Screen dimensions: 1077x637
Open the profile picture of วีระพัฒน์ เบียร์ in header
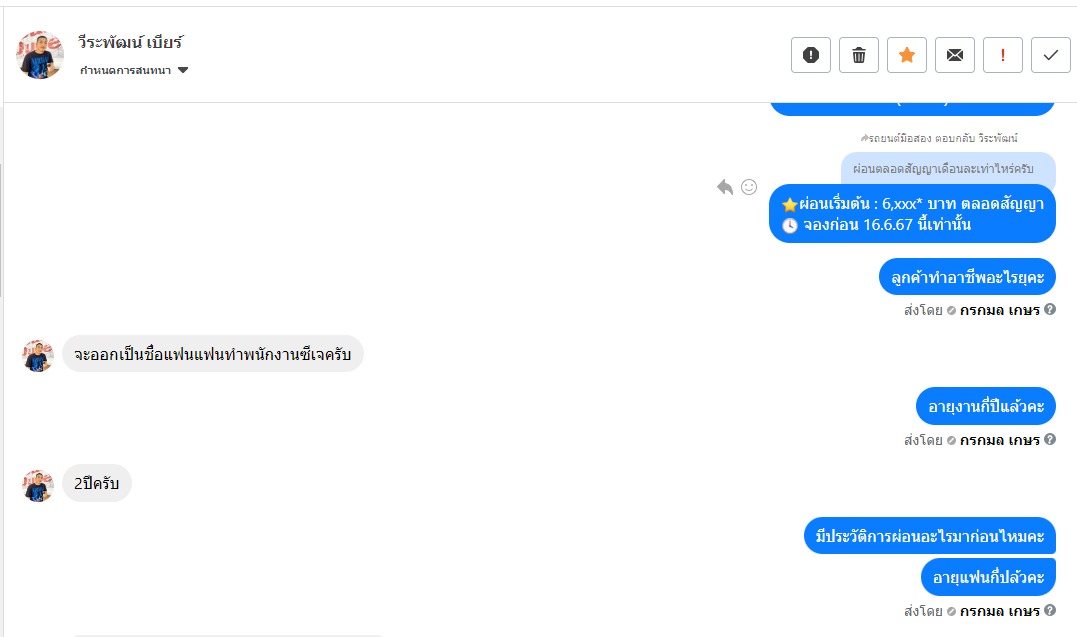pos(40,55)
